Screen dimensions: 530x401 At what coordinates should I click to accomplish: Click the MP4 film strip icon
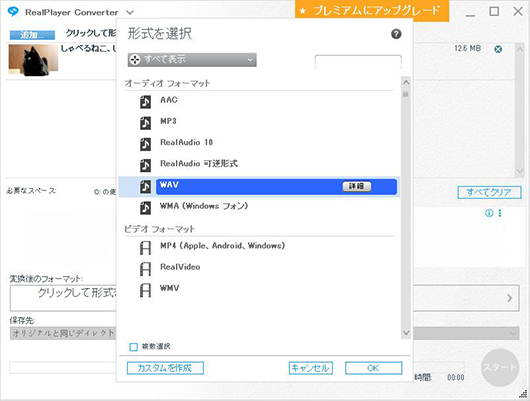[145, 248]
